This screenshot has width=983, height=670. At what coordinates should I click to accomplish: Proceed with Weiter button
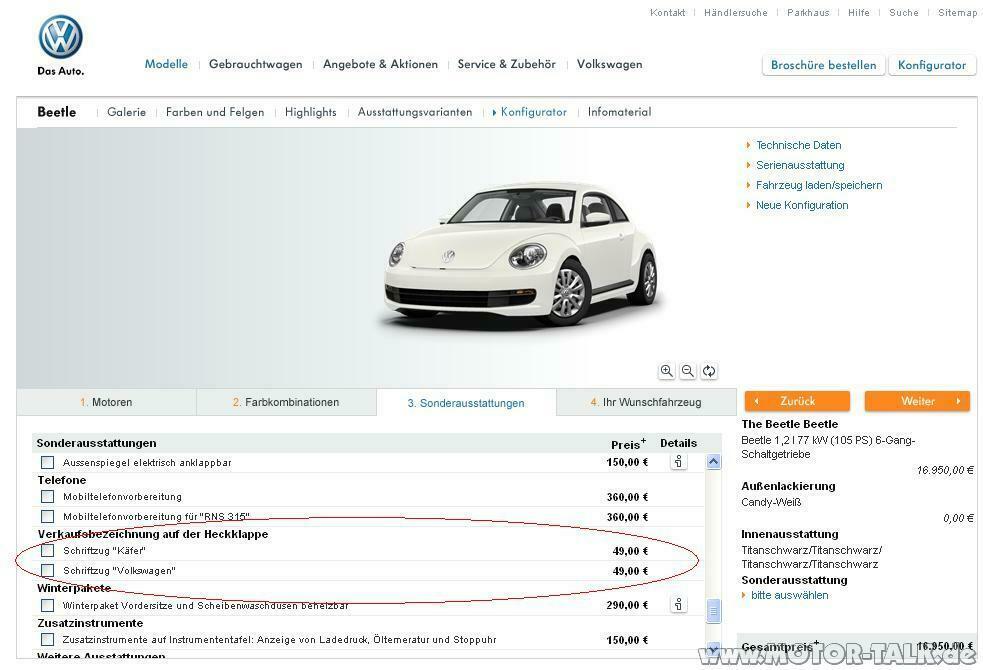(x=918, y=401)
